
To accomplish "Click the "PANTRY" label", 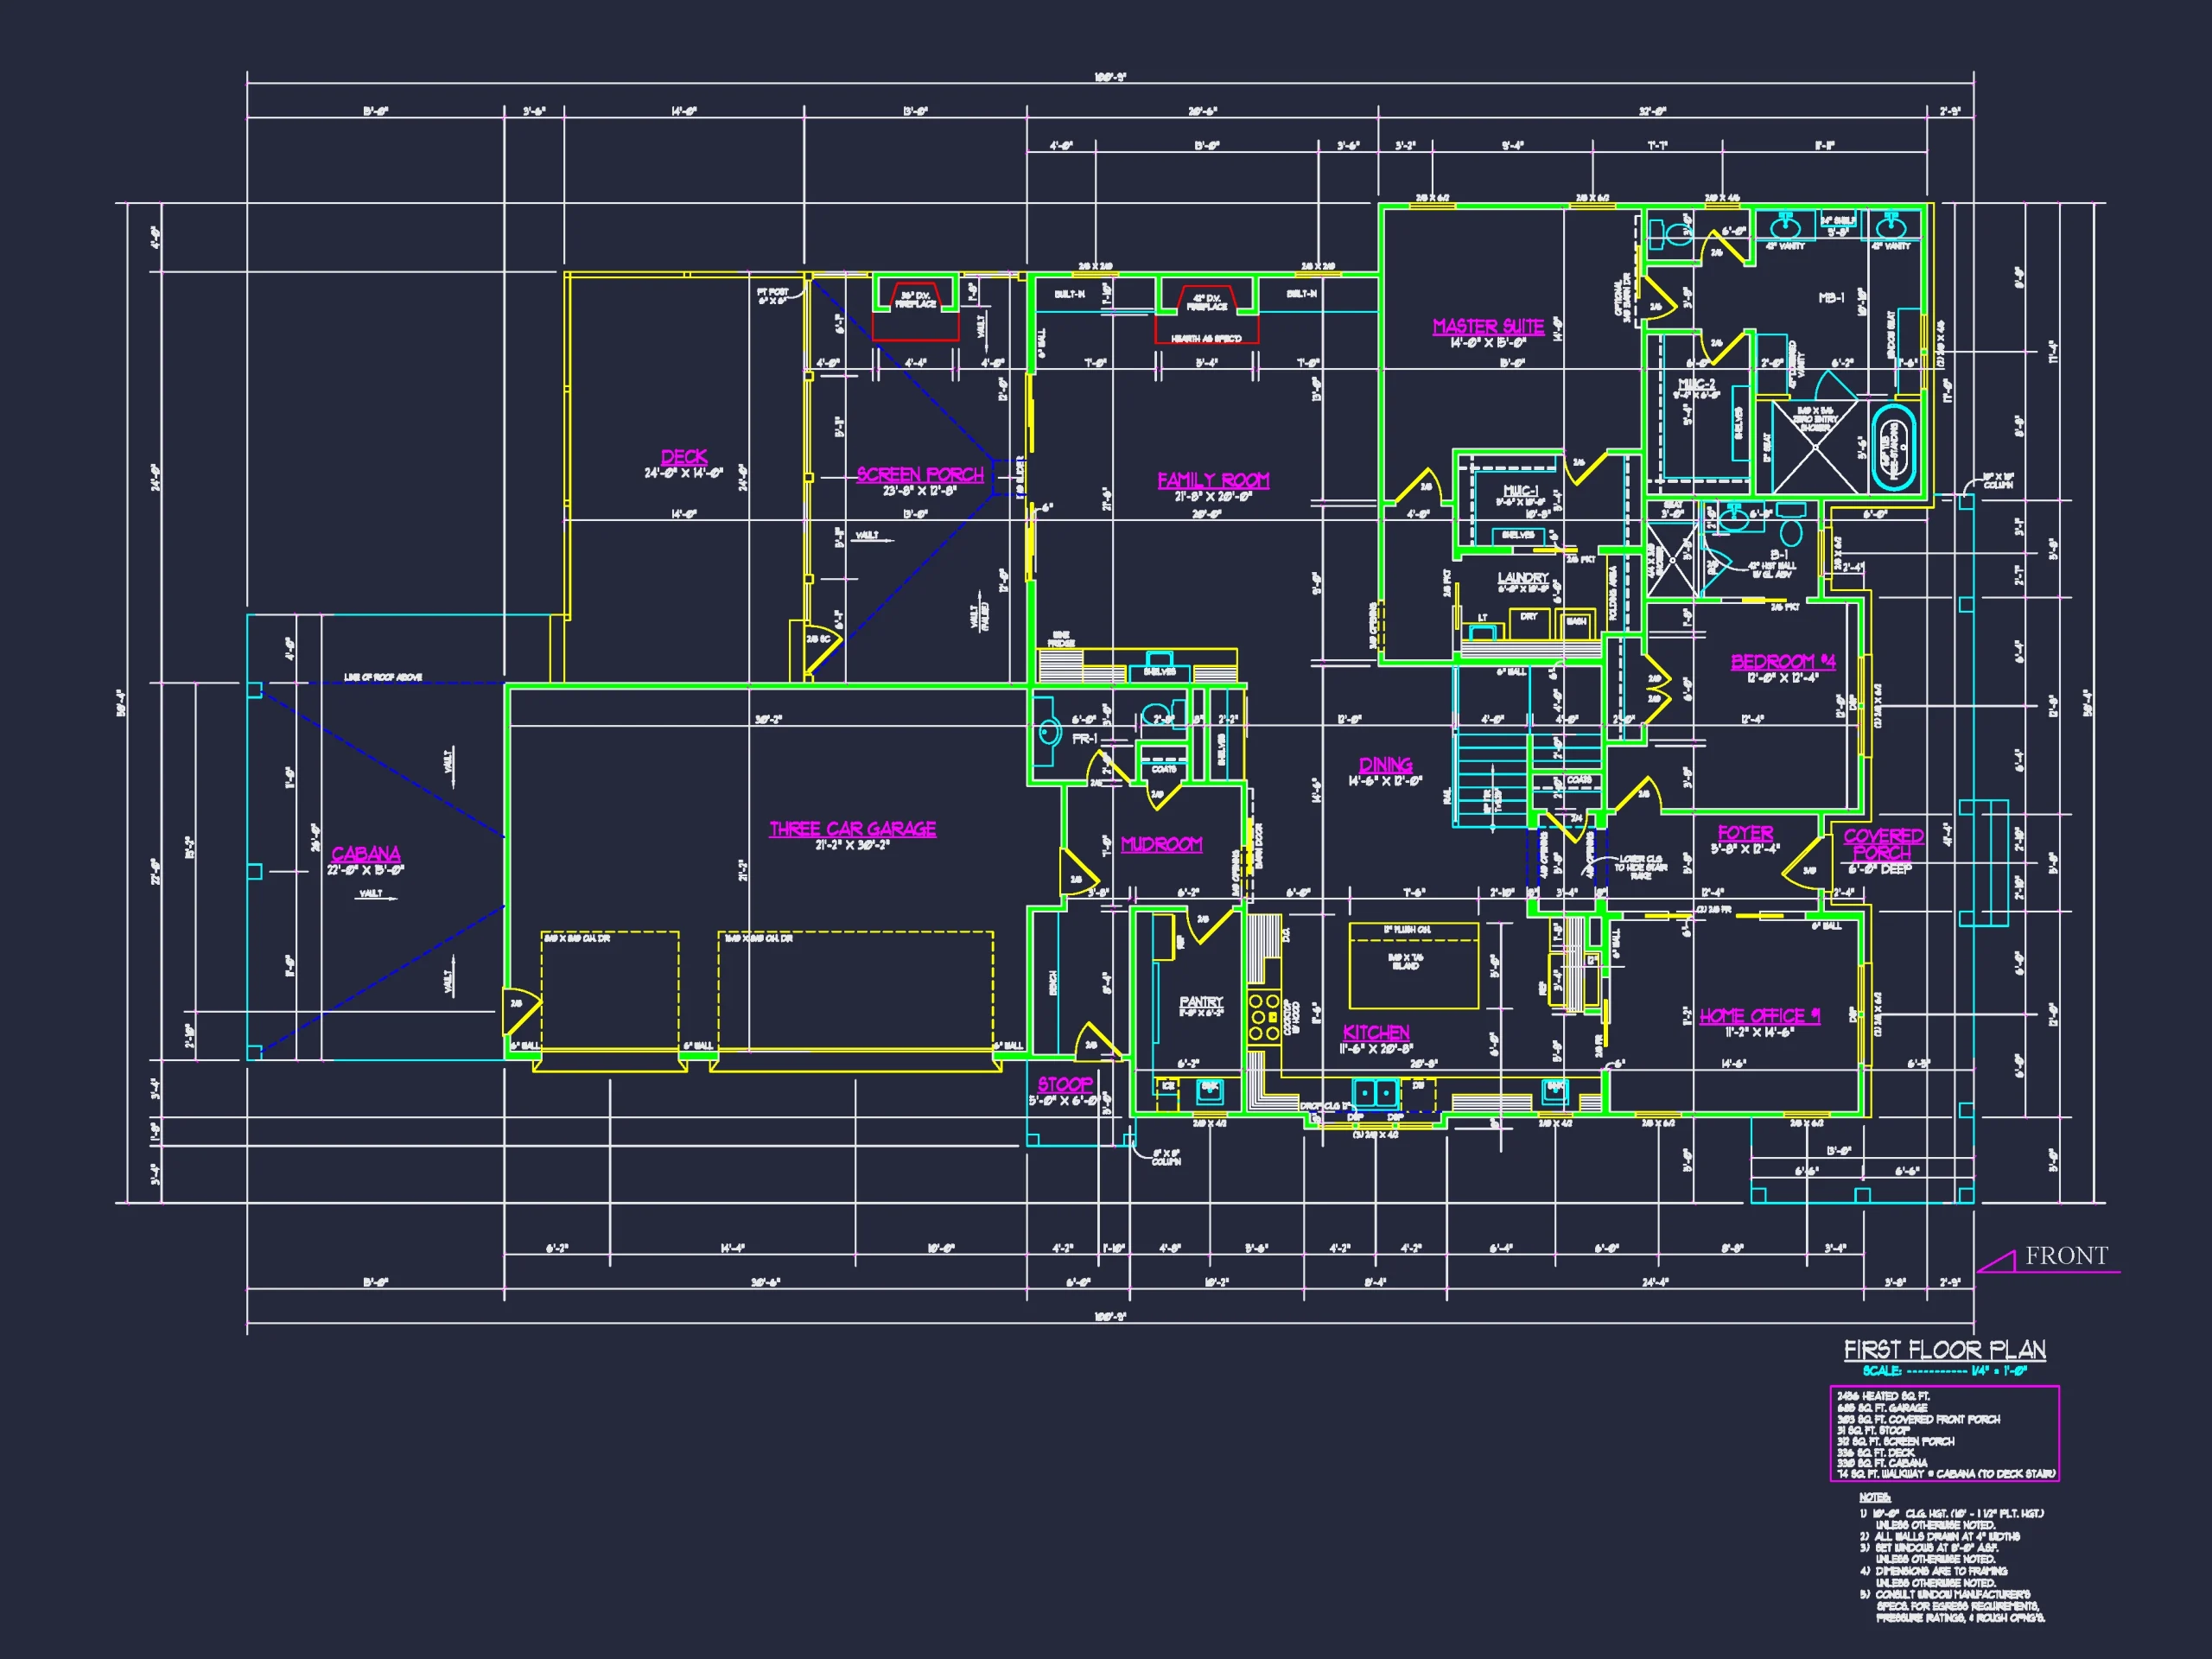I will pos(1201,1002).
